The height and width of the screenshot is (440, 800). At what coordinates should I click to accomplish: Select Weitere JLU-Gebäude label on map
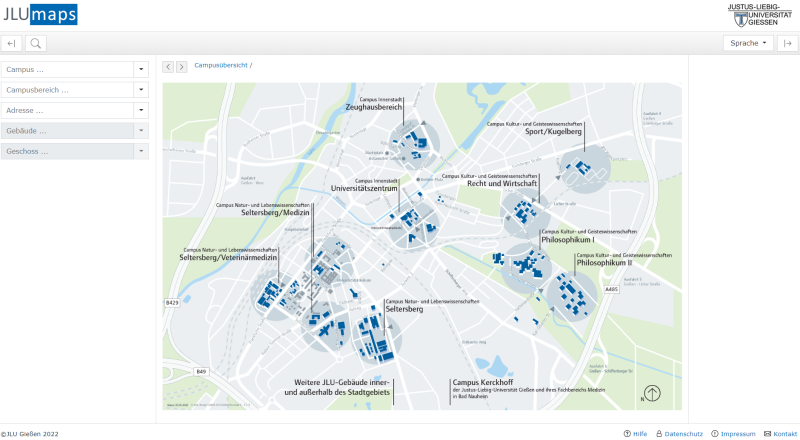[337, 387]
